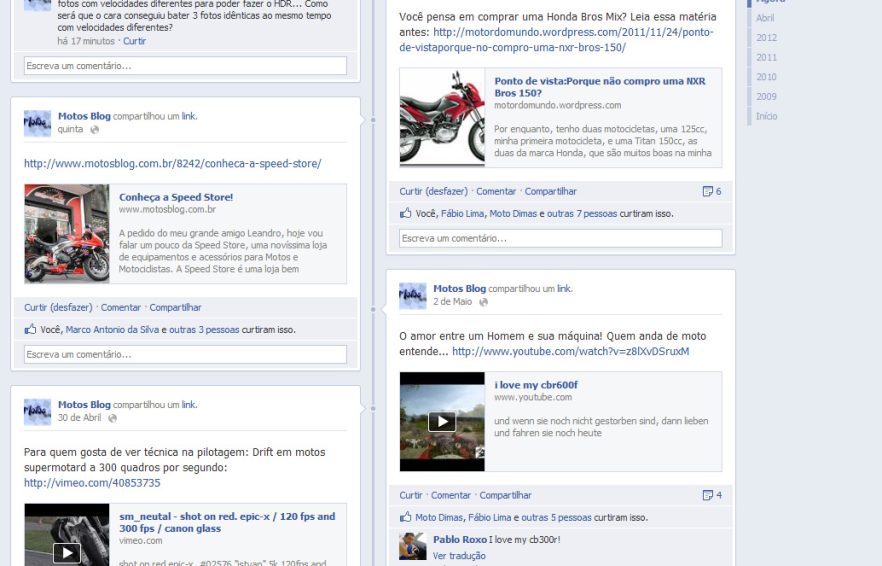This screenshot has width=882, height=566.
Task: Click Compartilhar on the NXR Bros post
Action: point(551,191)
